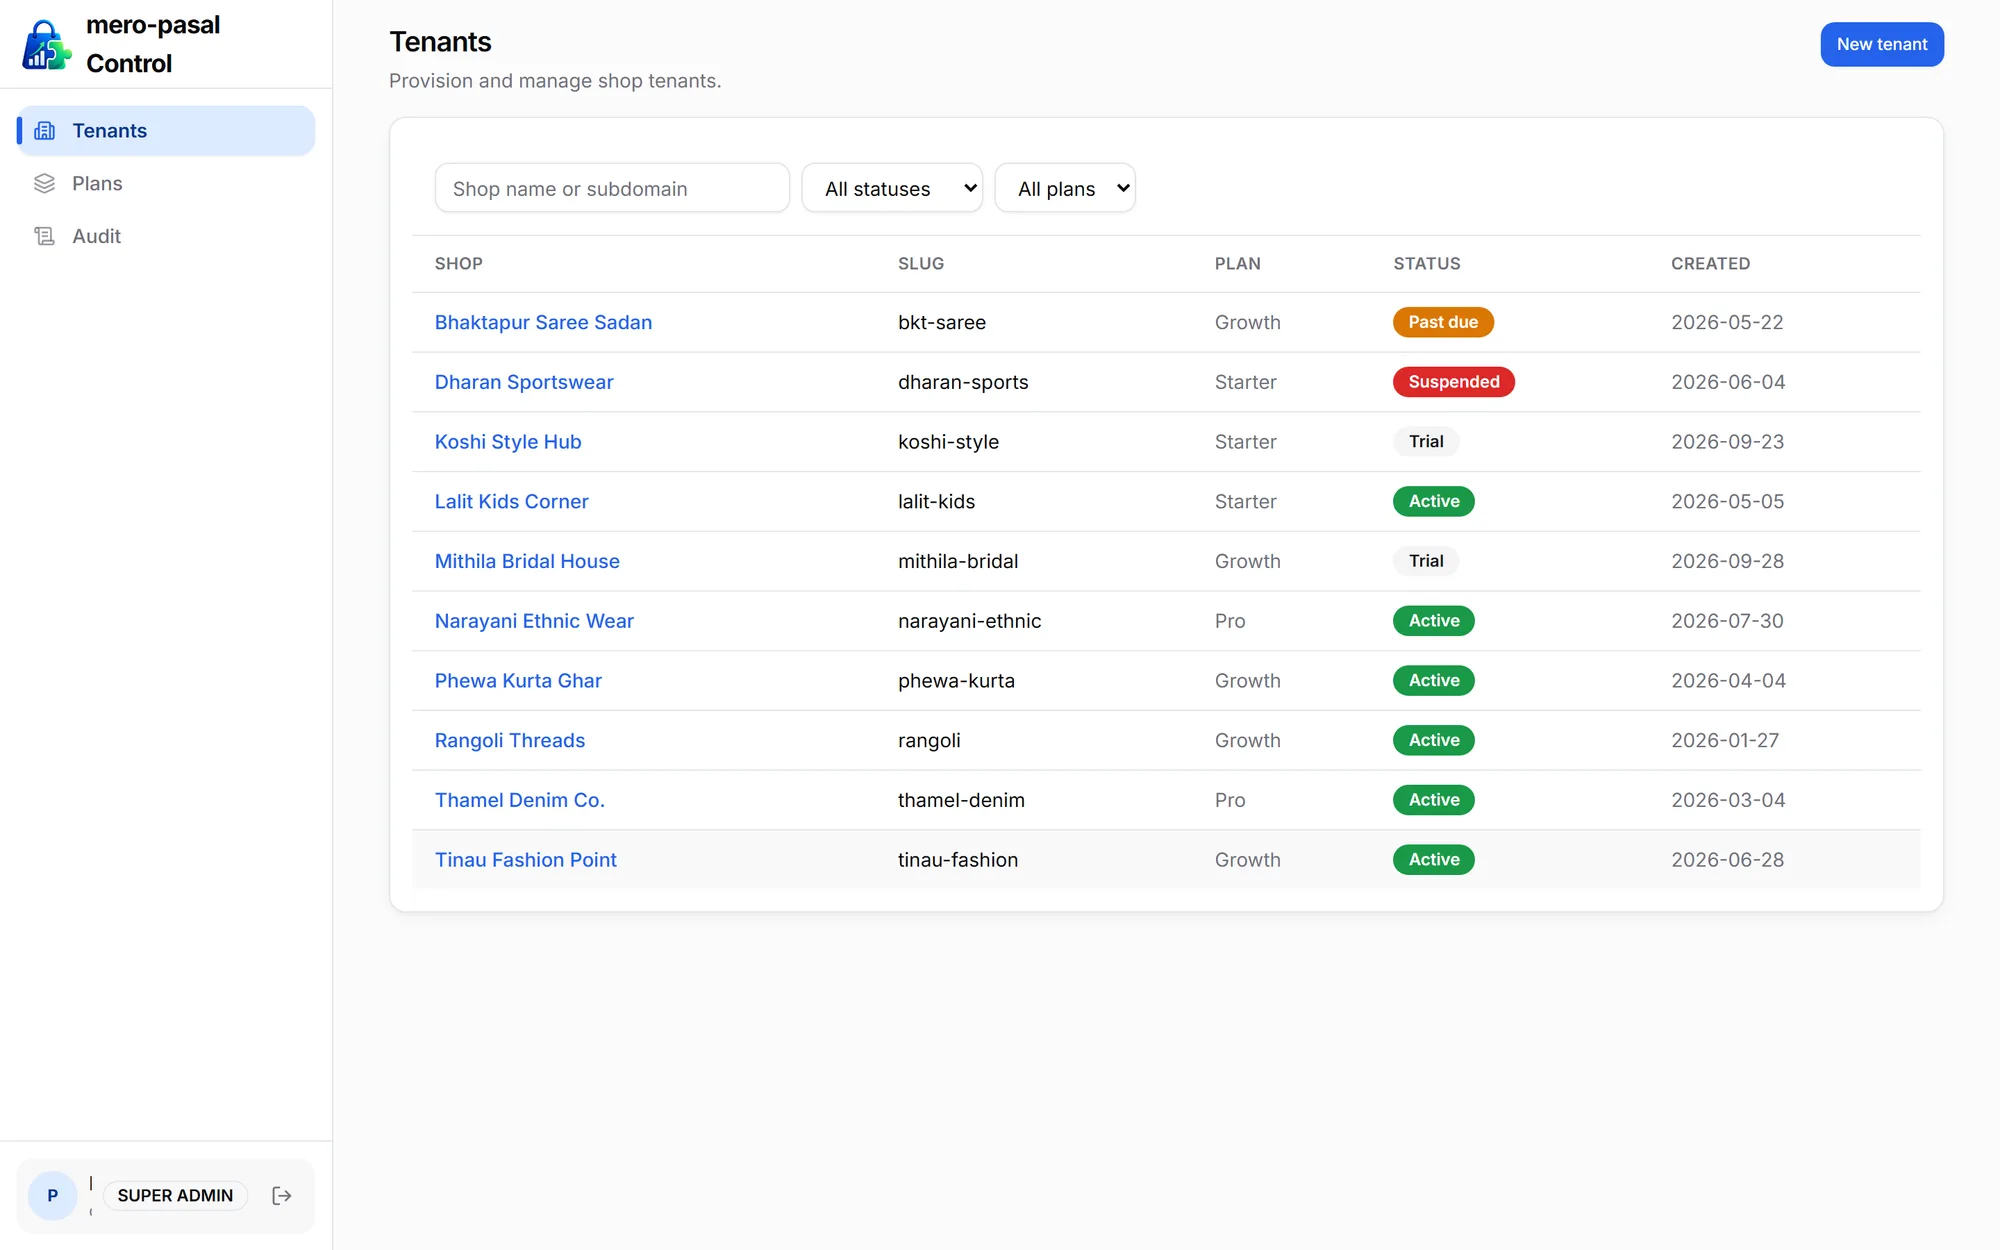The width and height of the screenshot is (2000, 1250).
Task: Open the All plans dropdown
Action: point(1065,189)
